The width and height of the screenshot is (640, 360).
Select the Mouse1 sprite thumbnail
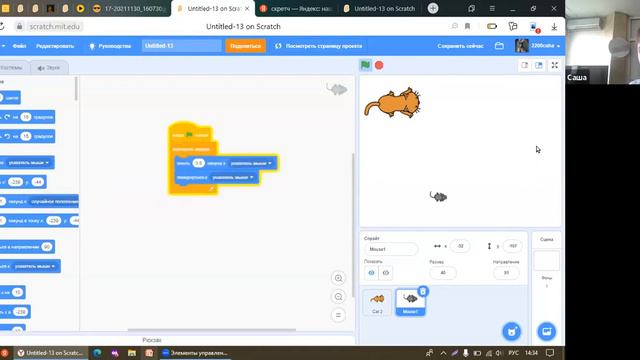pyautogui.click(x=410, y=302)
